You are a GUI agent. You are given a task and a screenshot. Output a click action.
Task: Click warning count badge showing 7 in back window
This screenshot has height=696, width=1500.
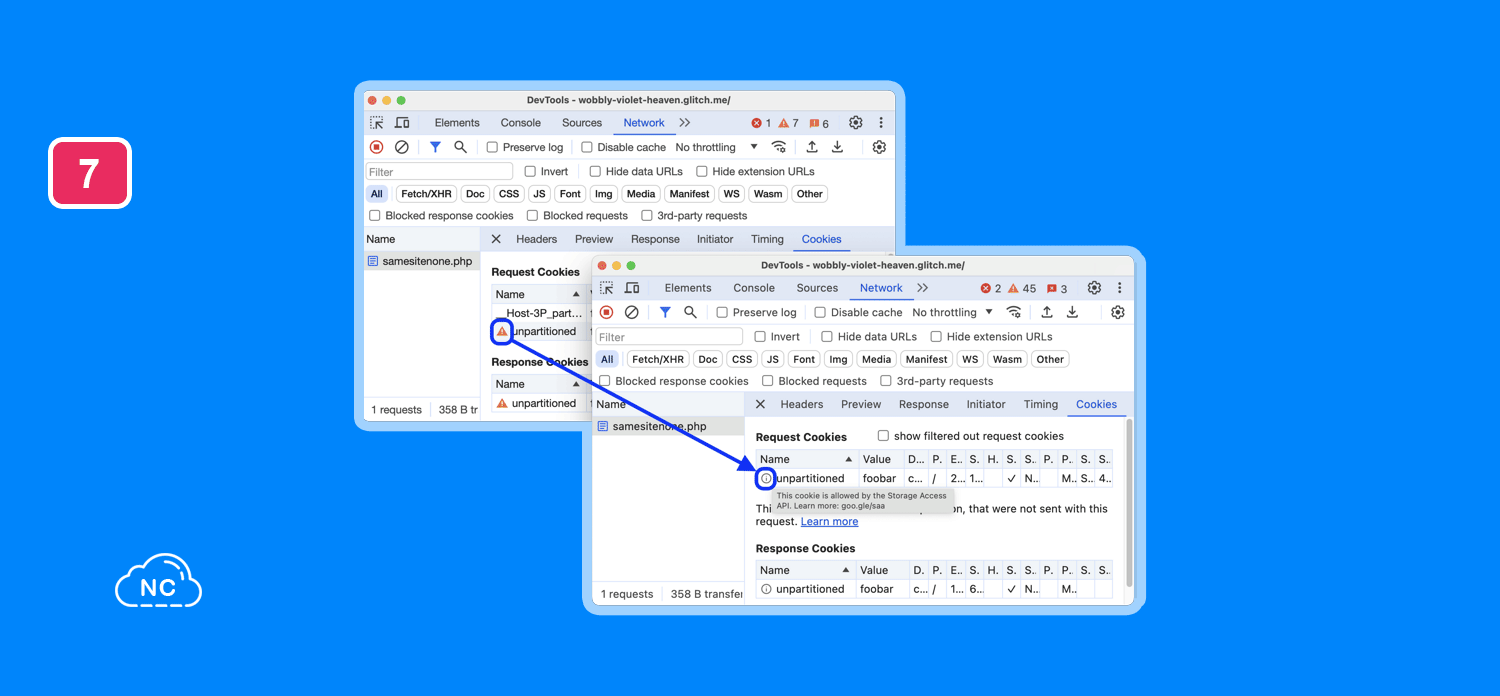point(788,123)
